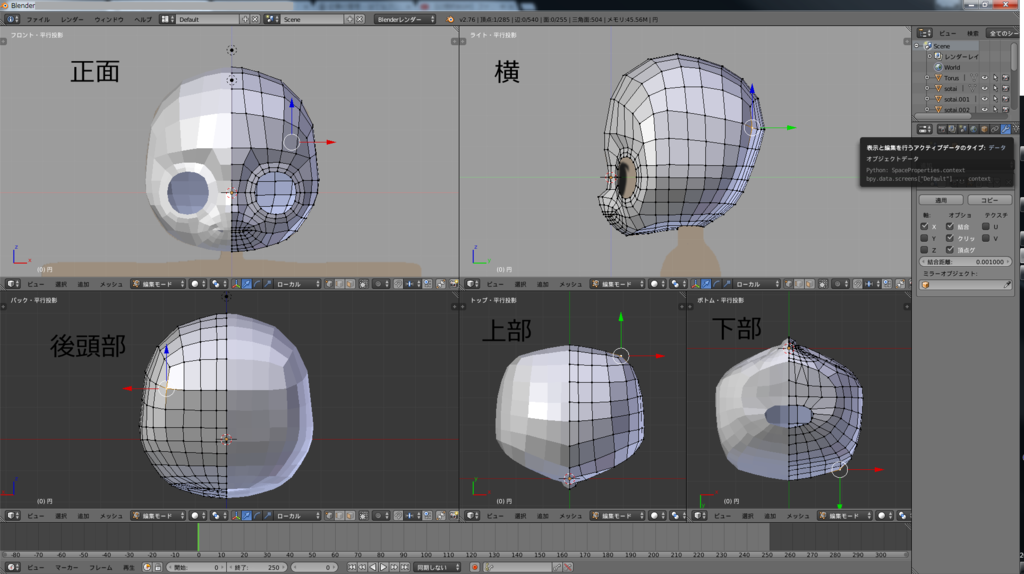
Task: Enable mirror Z axis checkbox
Action: point(924,250)
